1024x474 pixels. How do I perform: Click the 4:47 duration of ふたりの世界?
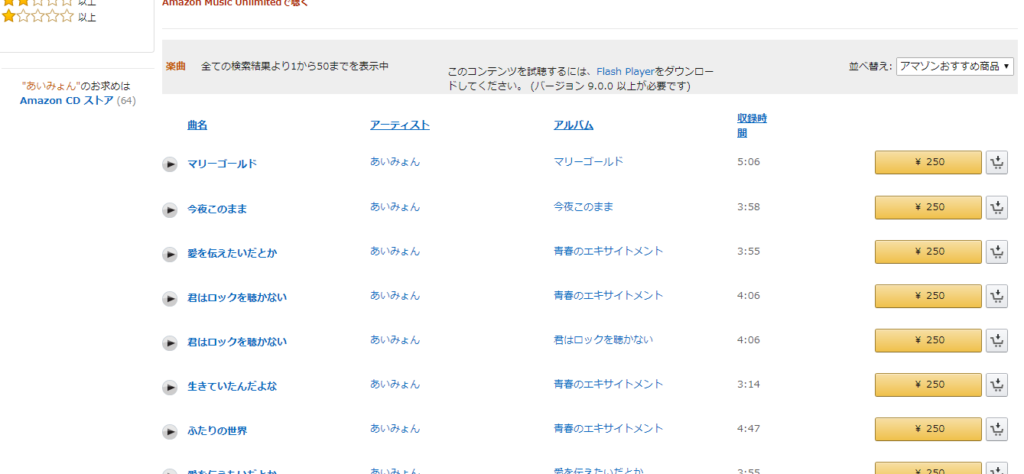(748, 429)
